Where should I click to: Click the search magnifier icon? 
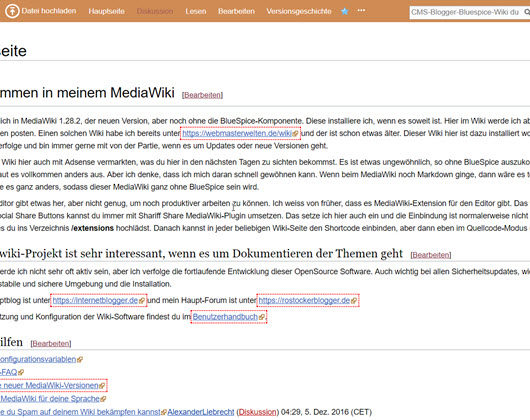tap(527, 13)
